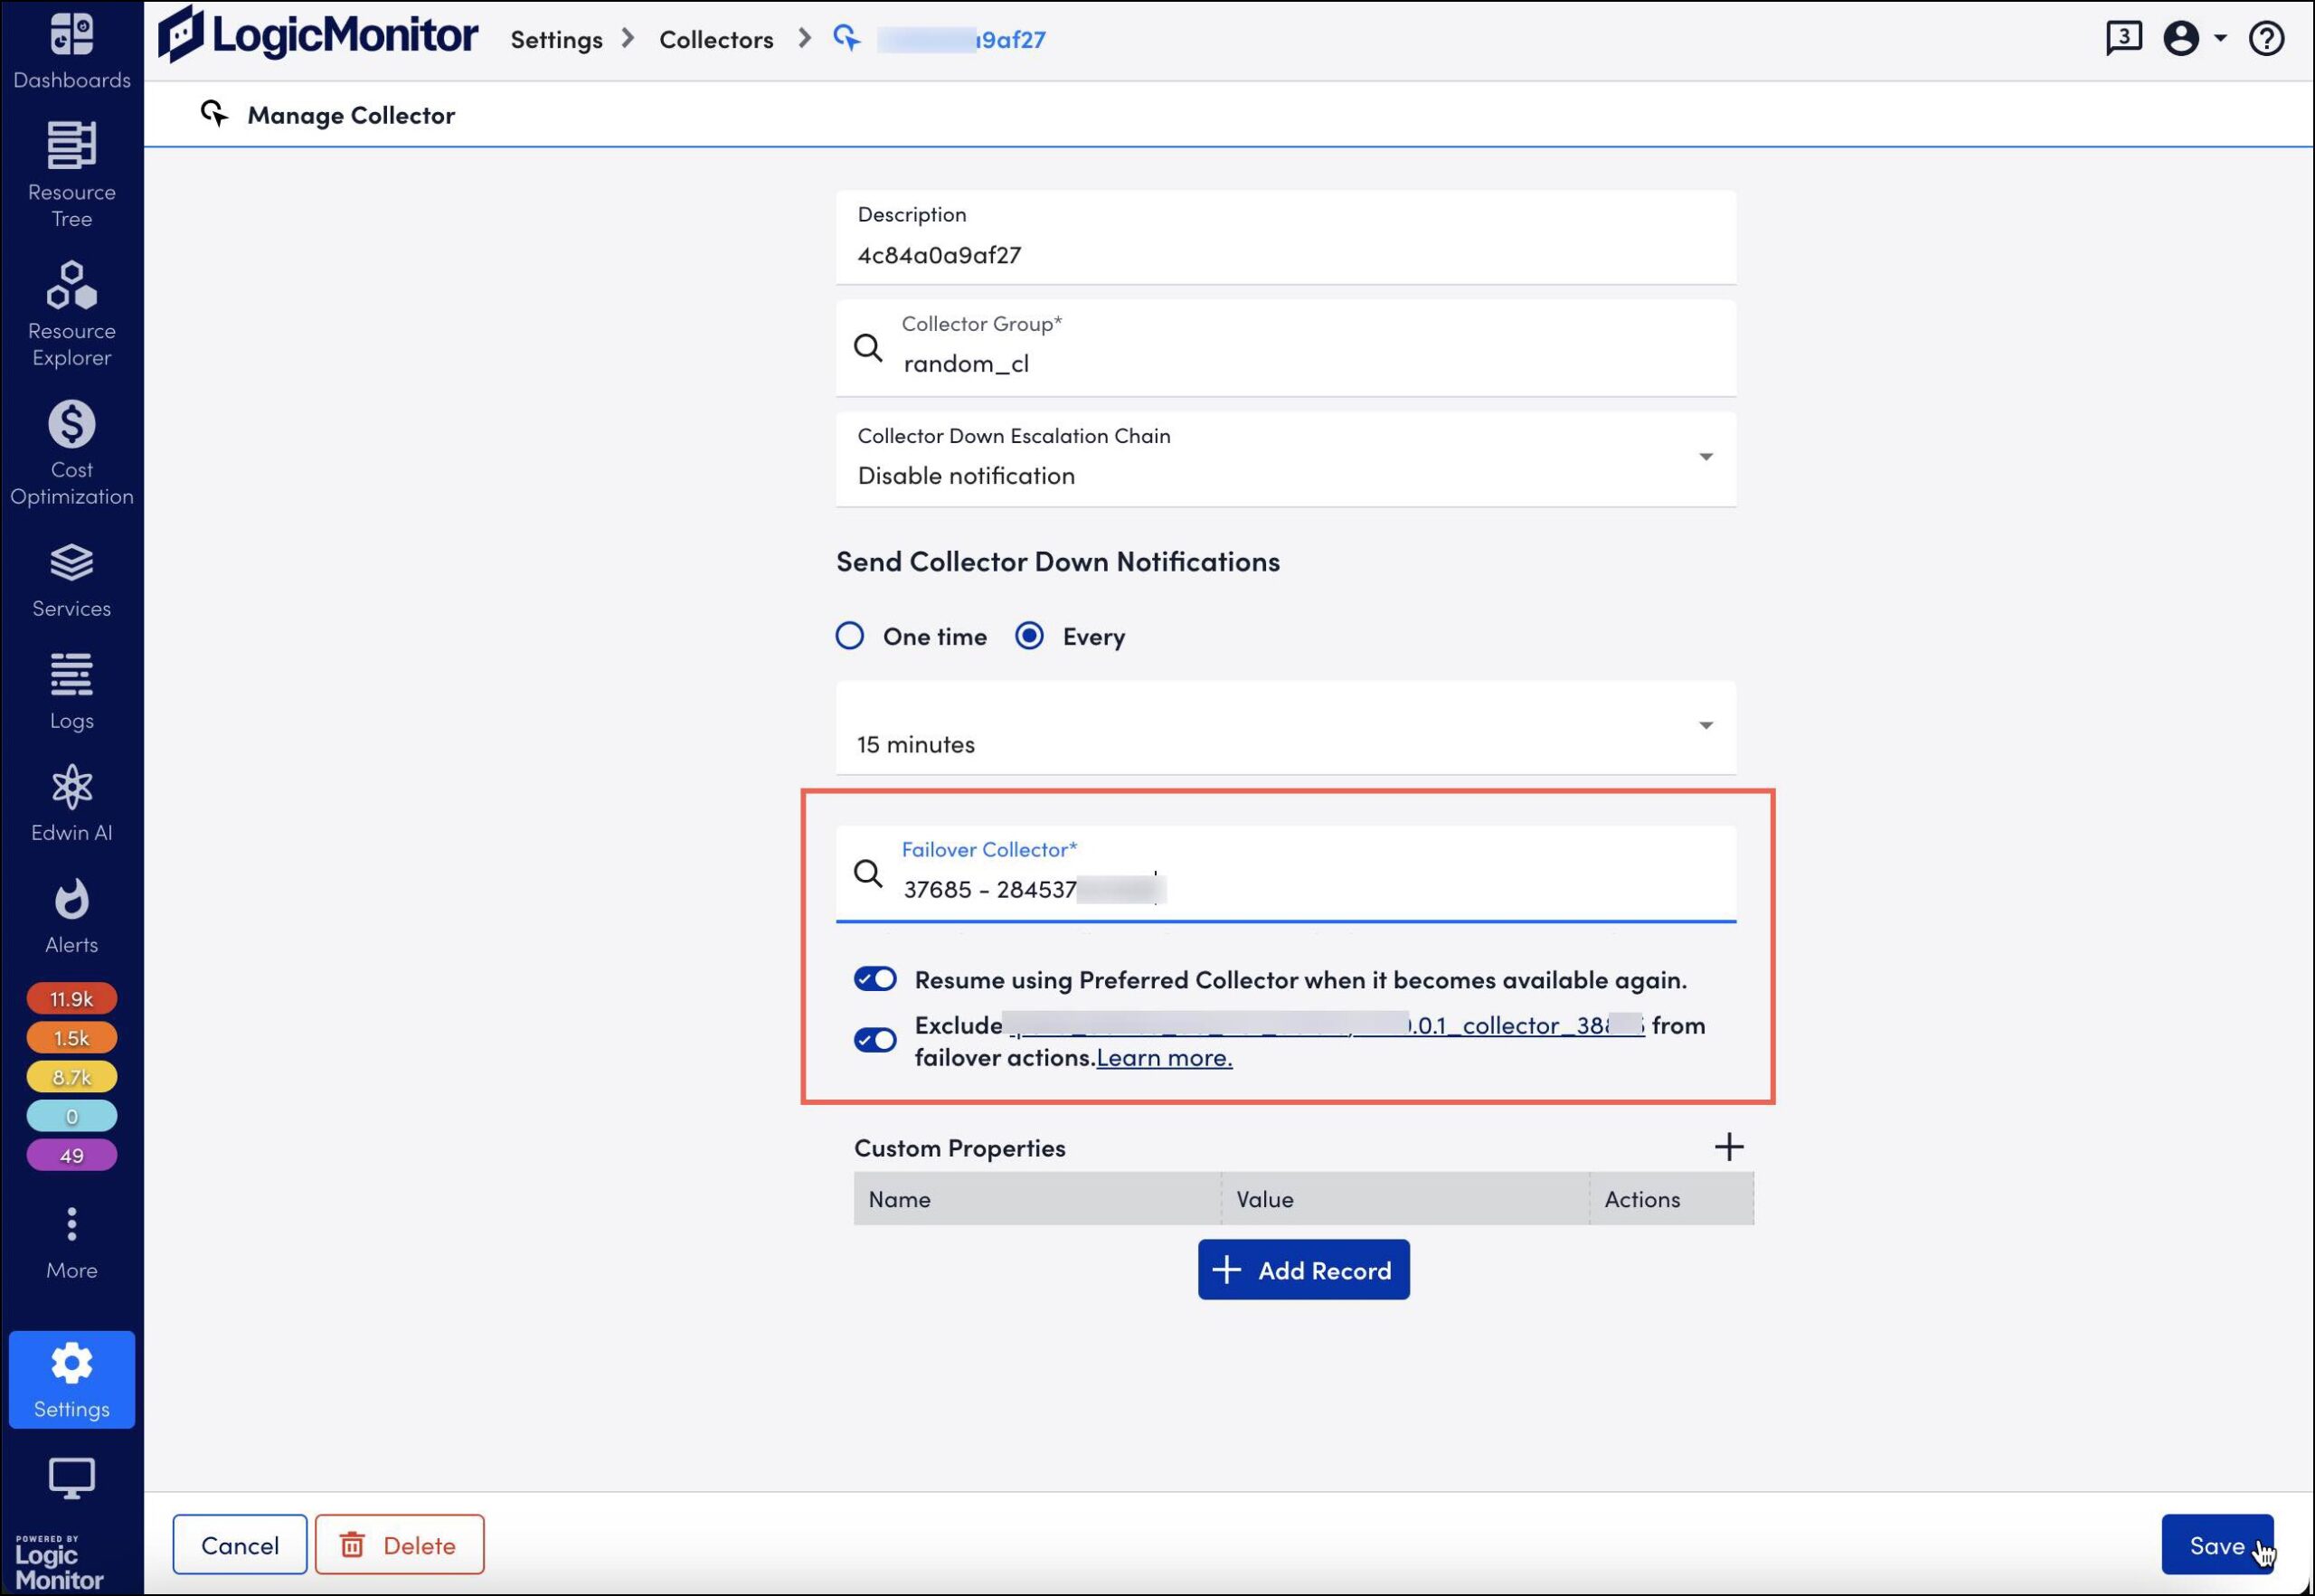Toggle the Exclude from failover actions switch
Screen dimensions: 2315x1596
point(875,1040)
